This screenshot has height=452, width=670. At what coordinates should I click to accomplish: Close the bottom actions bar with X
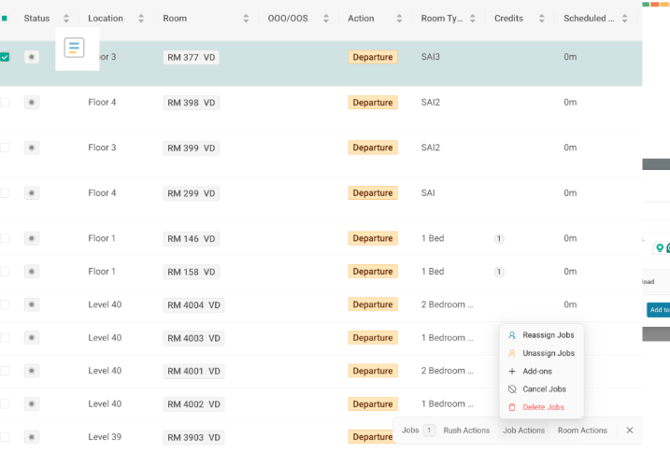point(630,430)
